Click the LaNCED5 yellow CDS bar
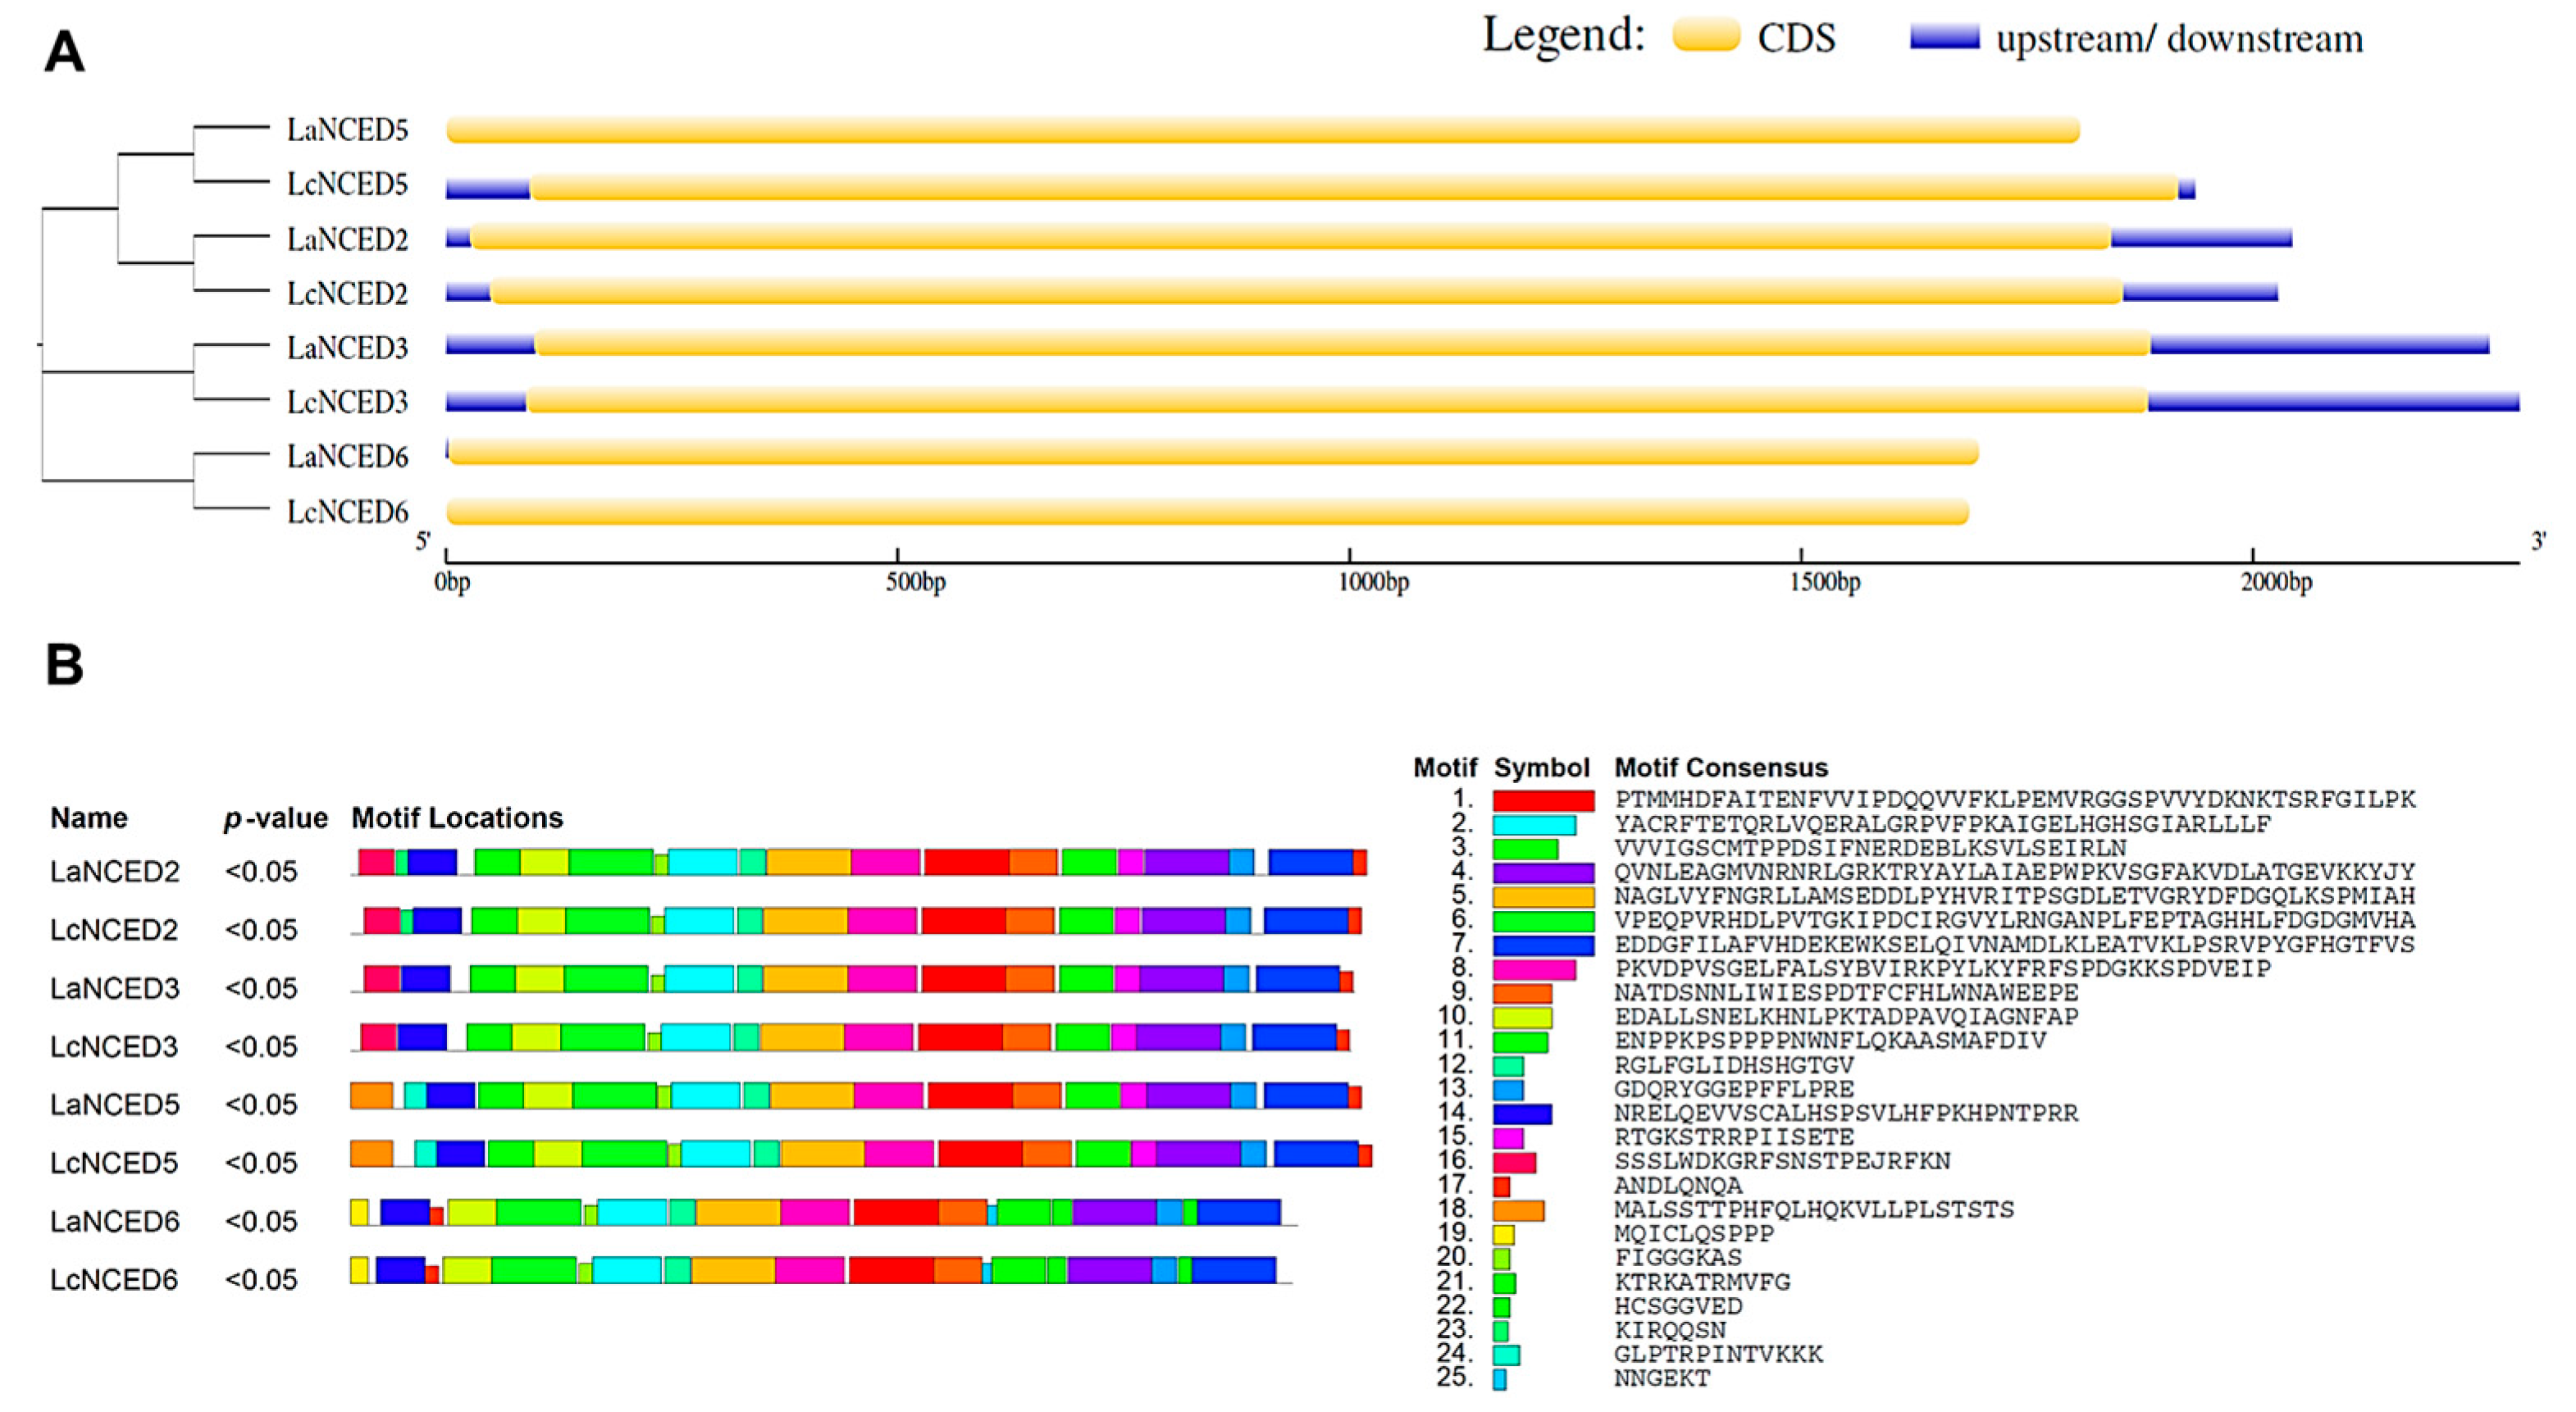2576x1412 pixels. 1262,130
